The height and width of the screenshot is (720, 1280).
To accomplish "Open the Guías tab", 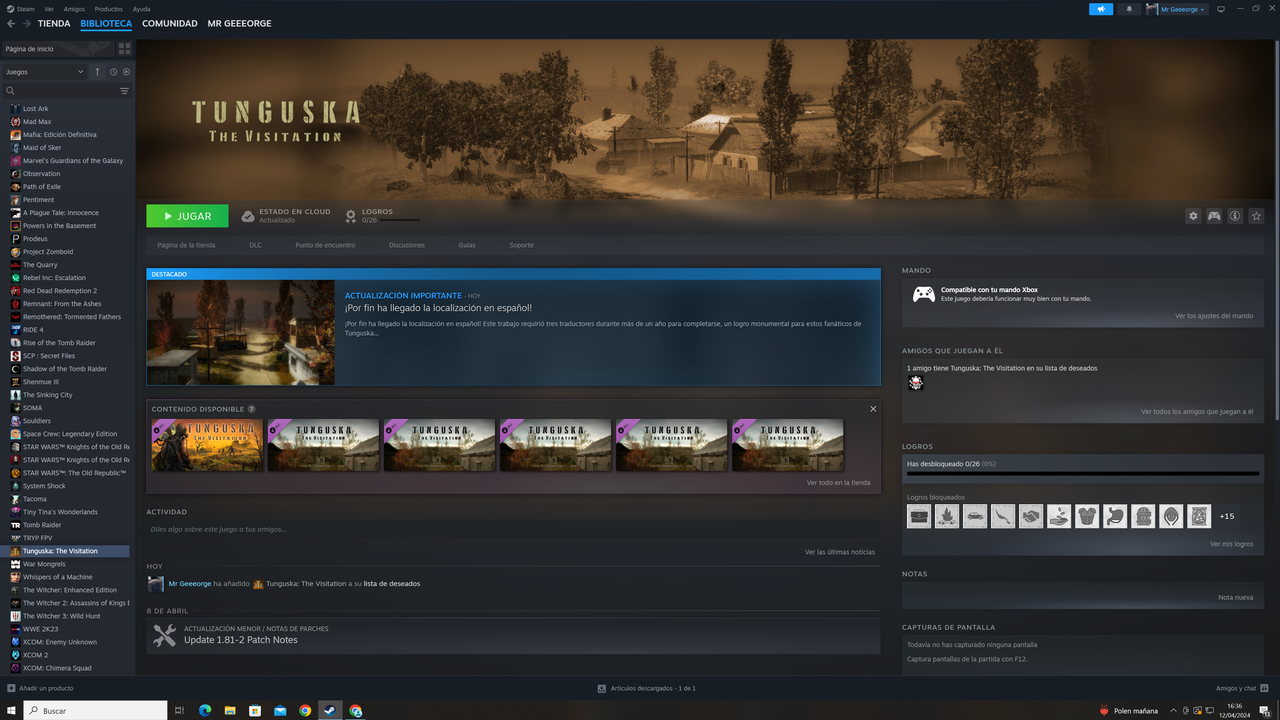I will 467,245.
